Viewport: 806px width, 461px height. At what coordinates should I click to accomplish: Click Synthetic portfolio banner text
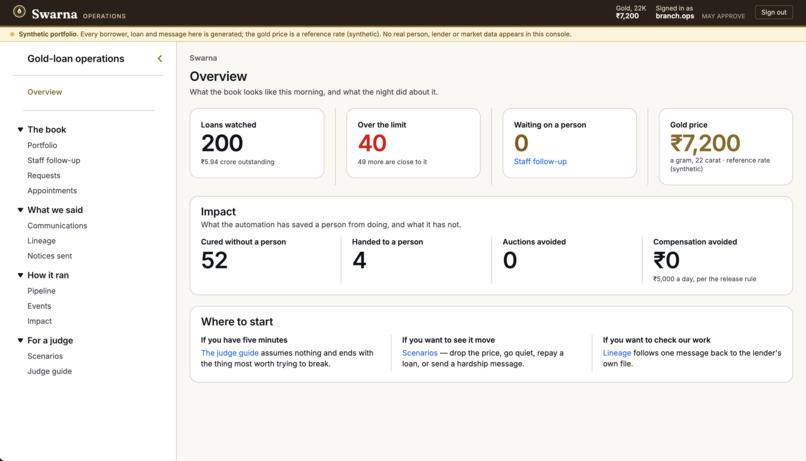[295, 34]
